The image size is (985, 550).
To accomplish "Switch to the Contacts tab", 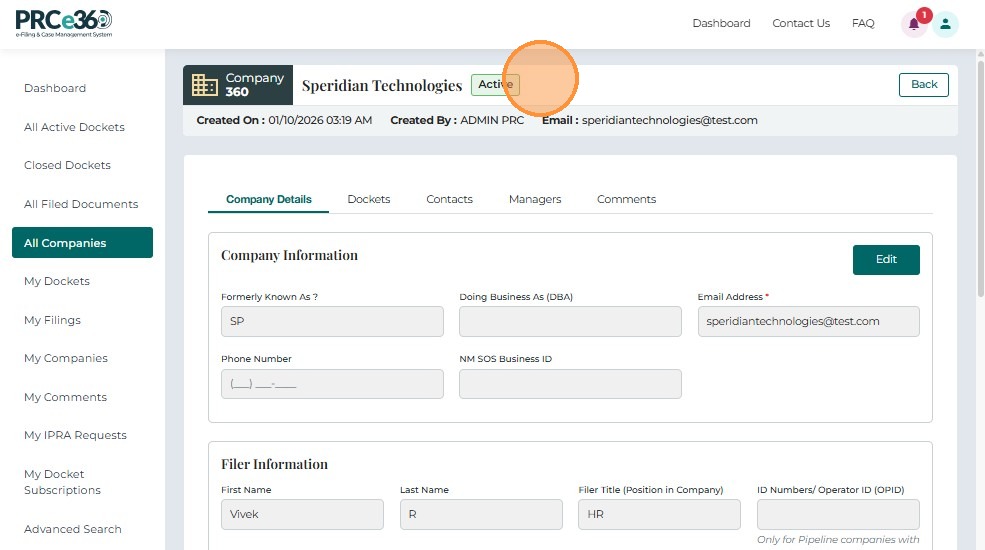I will click(x=449, y=199).
